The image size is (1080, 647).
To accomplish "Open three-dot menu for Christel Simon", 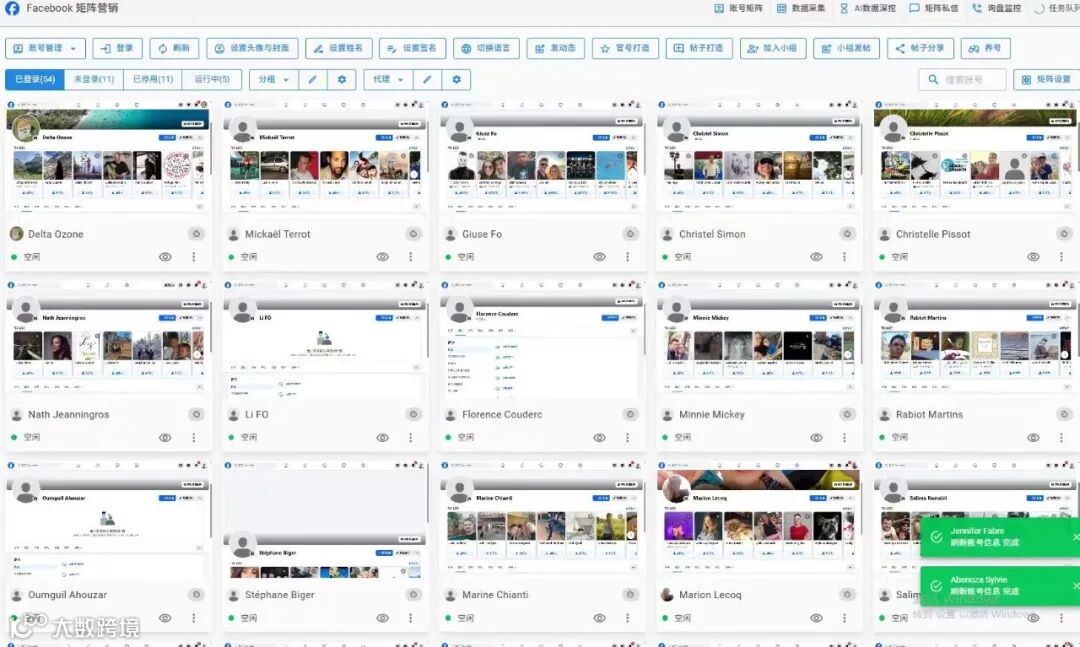I will 844,256.
